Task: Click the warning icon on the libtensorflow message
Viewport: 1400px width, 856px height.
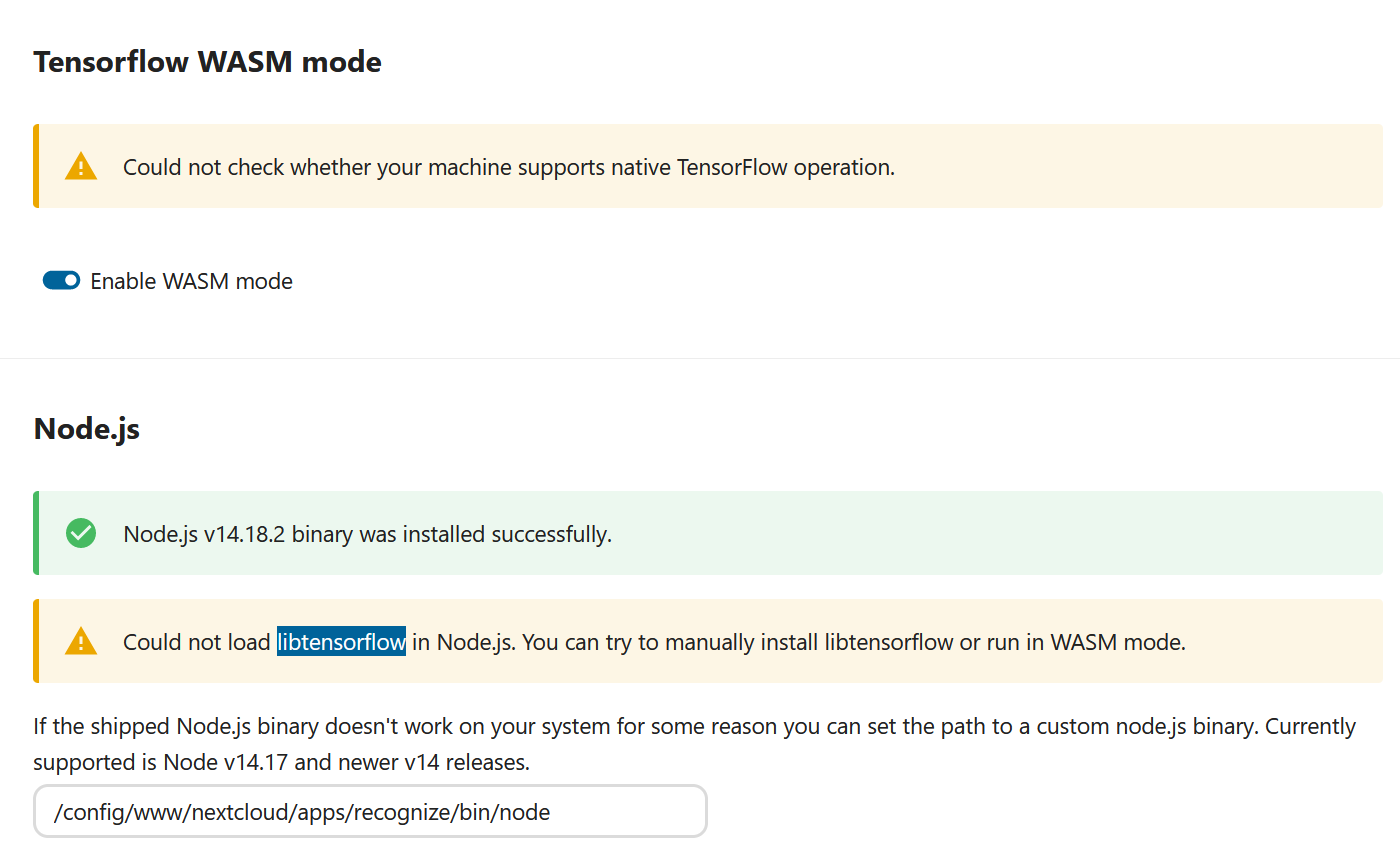Action: pos(80,641)
